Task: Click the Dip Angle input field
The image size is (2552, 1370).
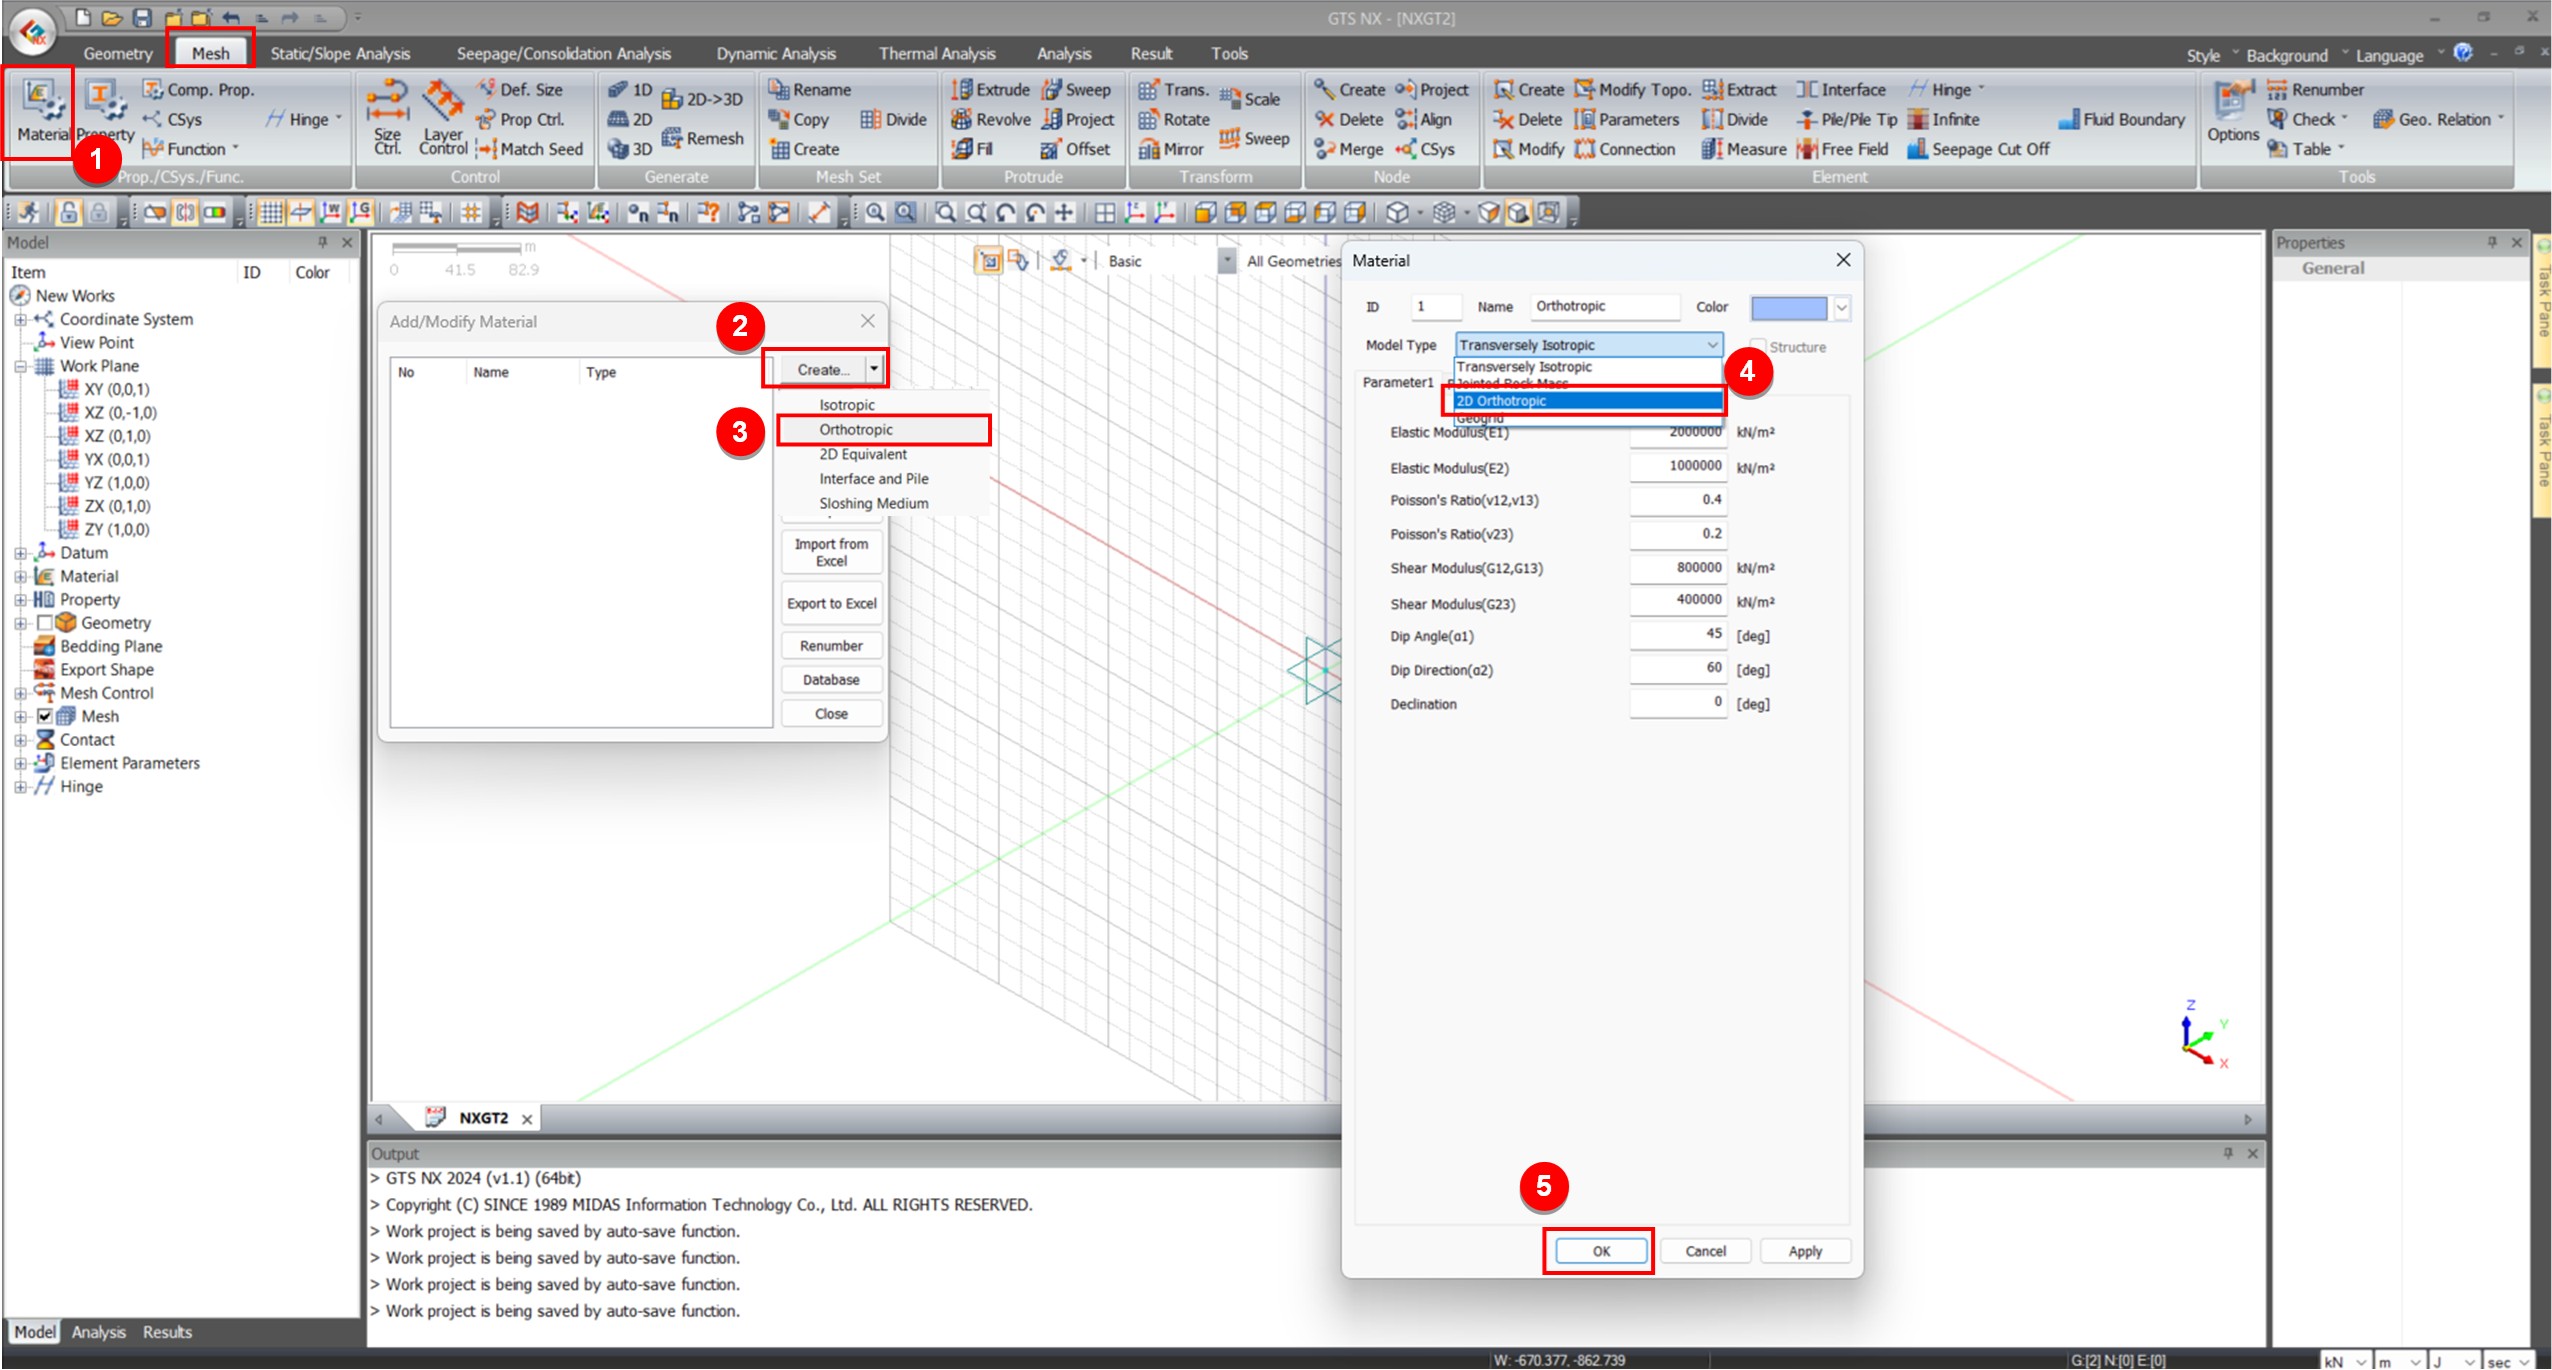Action: click(x=1678, y=634)
